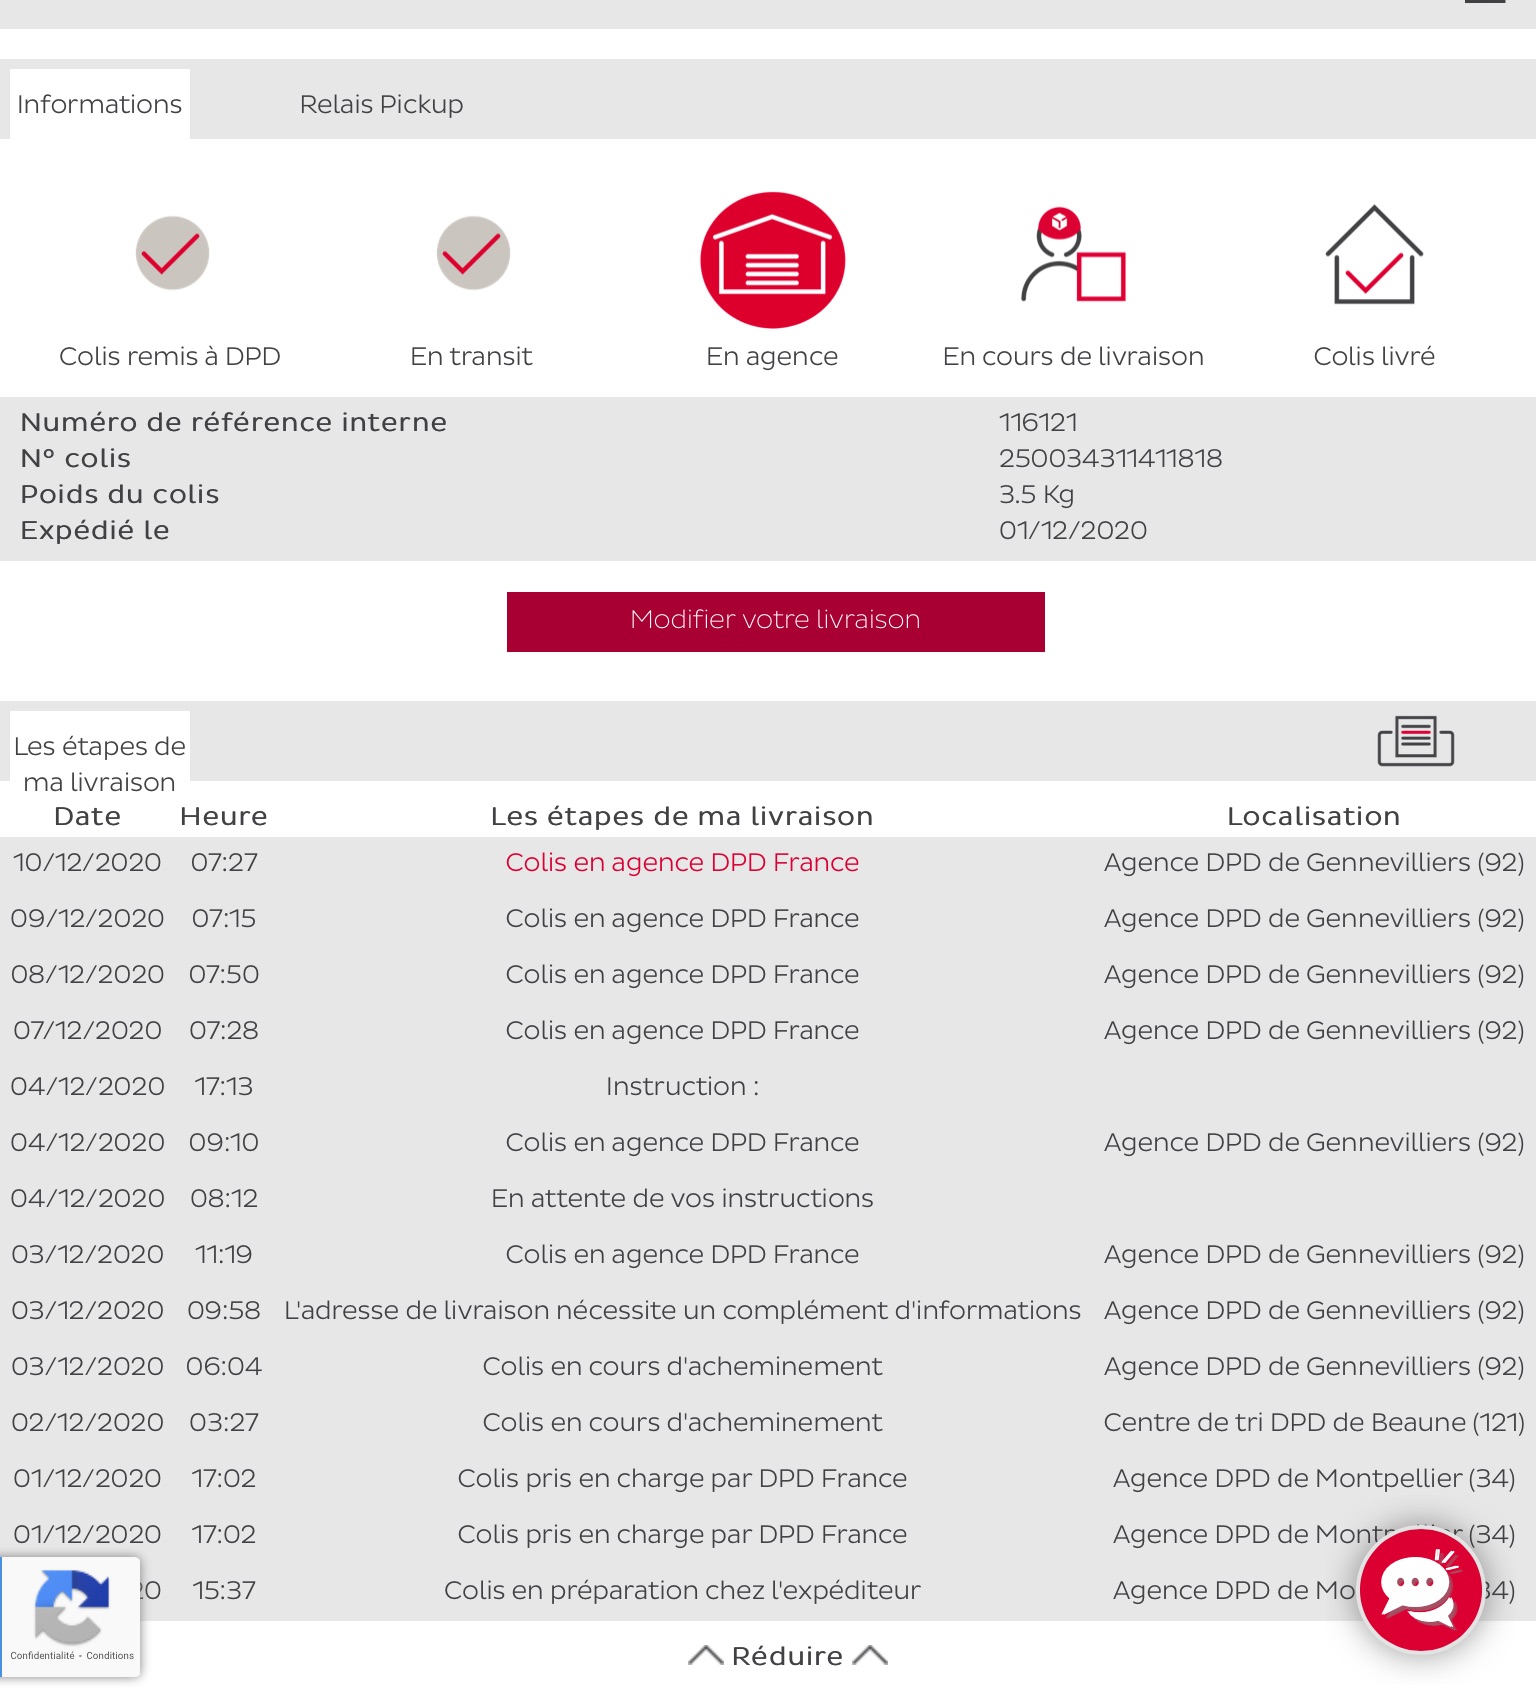
Task: Click the N° colis label
Action: pyautogui.click(x=75, y=458)
